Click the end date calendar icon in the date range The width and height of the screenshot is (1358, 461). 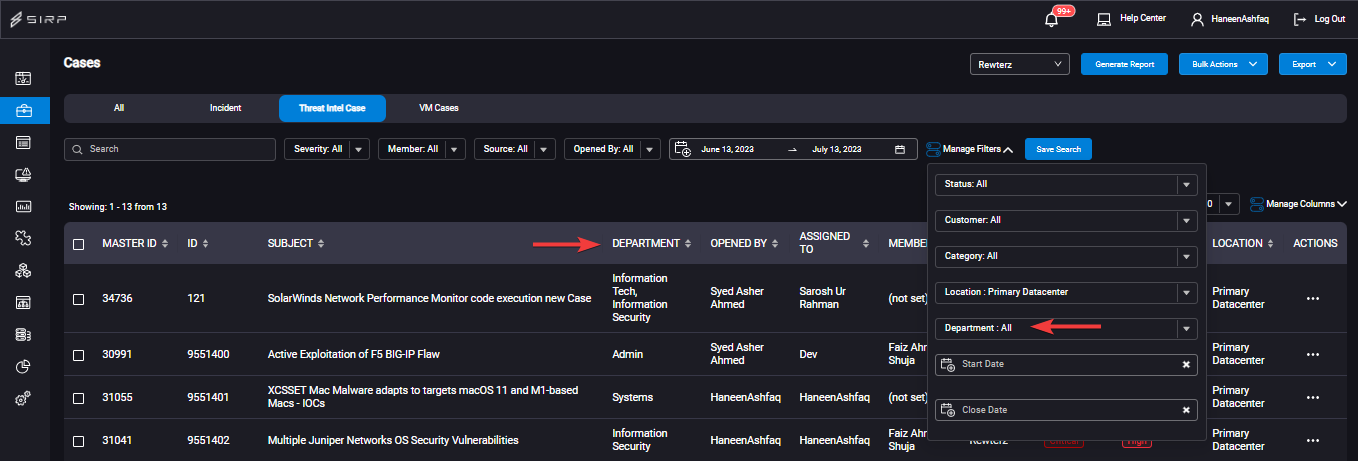(900, 149)
